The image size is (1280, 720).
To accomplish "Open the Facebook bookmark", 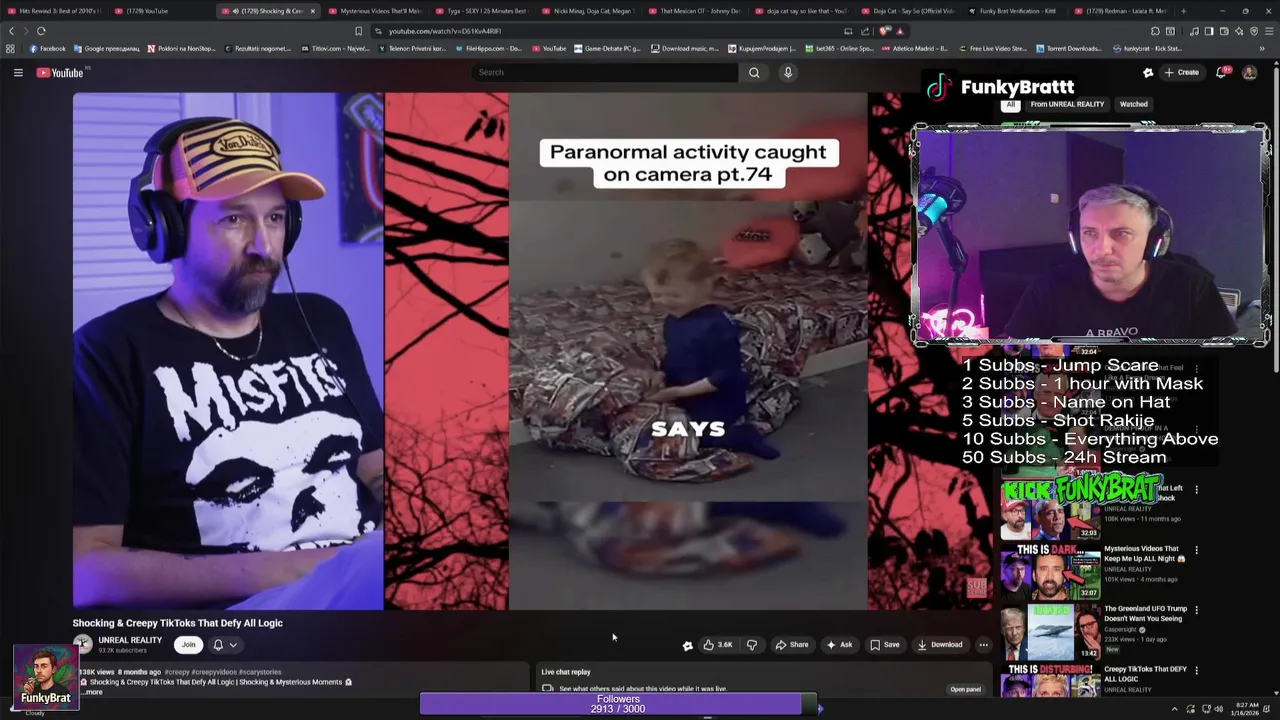I will 47,48.
